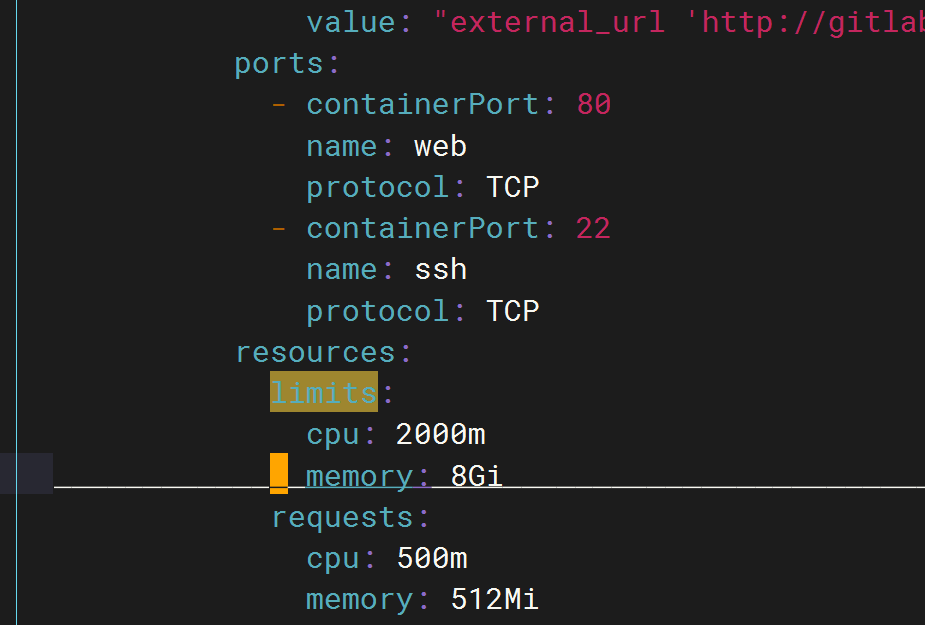This screenshot has height=625, width=925.
Task: Click the port name 'ssh'
Action: pyautogui.click(x=441, y=270)
